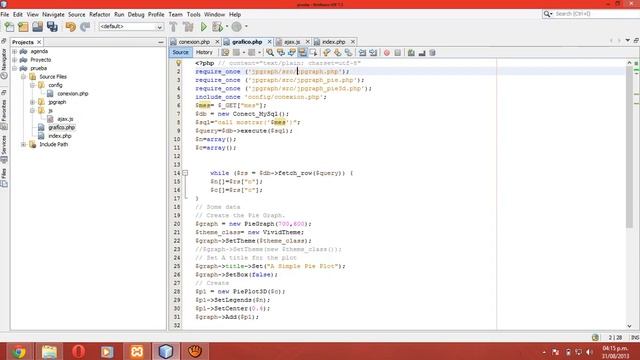Close the grafico.php tab
Image resolution: width=640 pixels, height=360 pixels.
coord(269,42)
